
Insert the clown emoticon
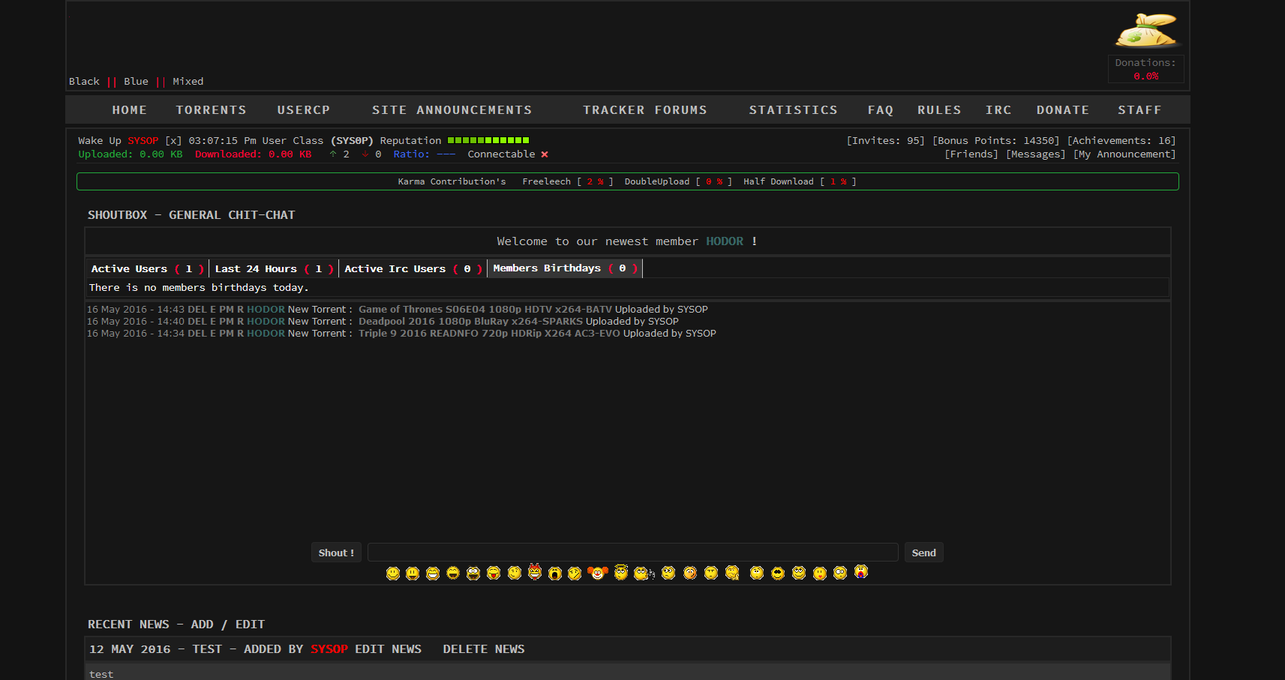click(x=597, y=573)
